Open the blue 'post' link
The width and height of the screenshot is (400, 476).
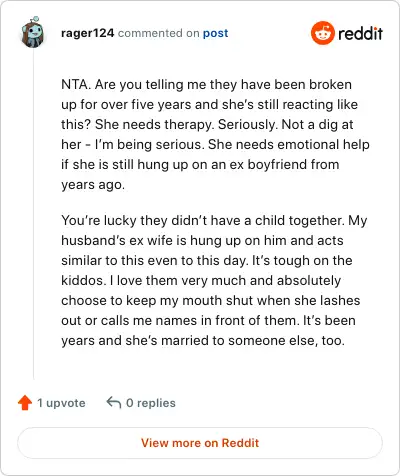pos(216,33)
